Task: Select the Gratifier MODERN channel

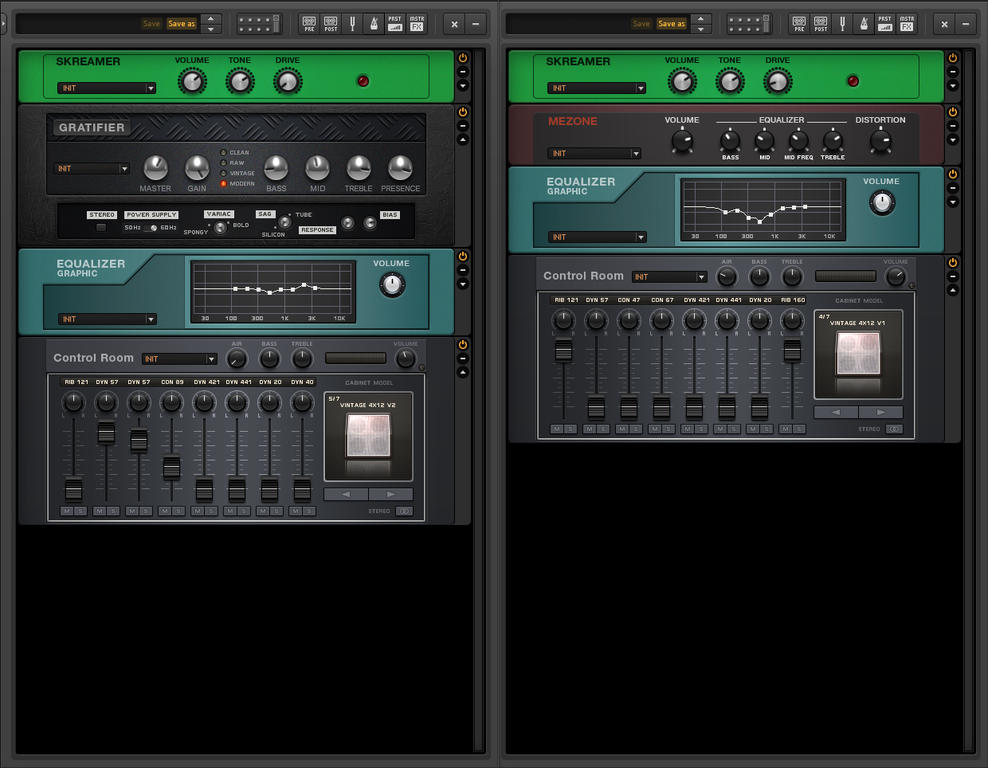Action: tap(223, 184)
